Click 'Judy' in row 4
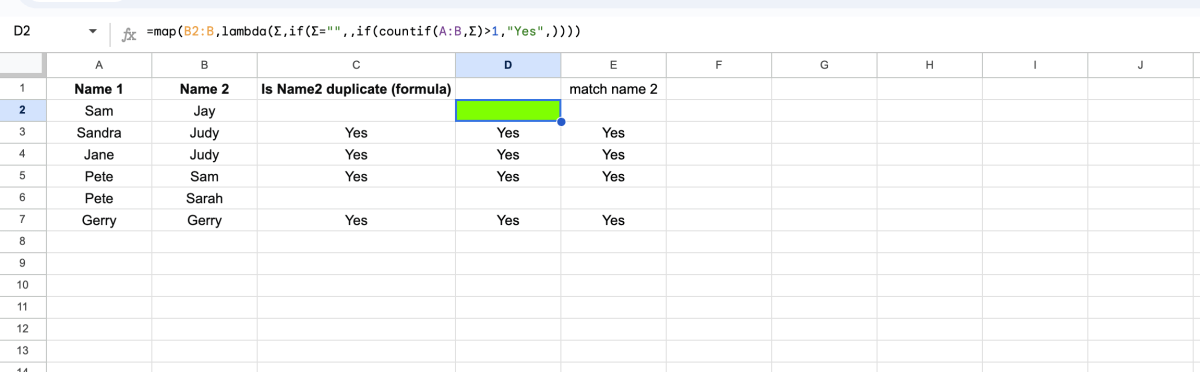The width and height of the screenshot is (1200, 372). (x=204, y=155)
